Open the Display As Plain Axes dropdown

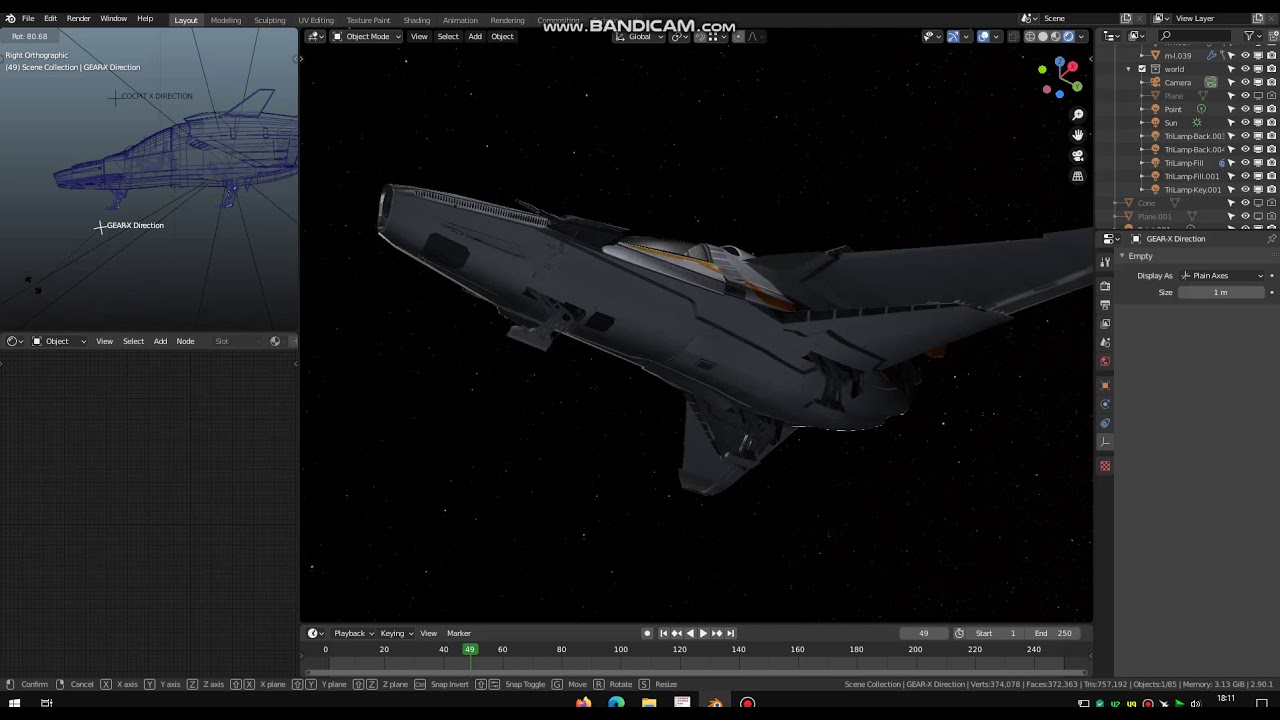[x=1222, y=276]
